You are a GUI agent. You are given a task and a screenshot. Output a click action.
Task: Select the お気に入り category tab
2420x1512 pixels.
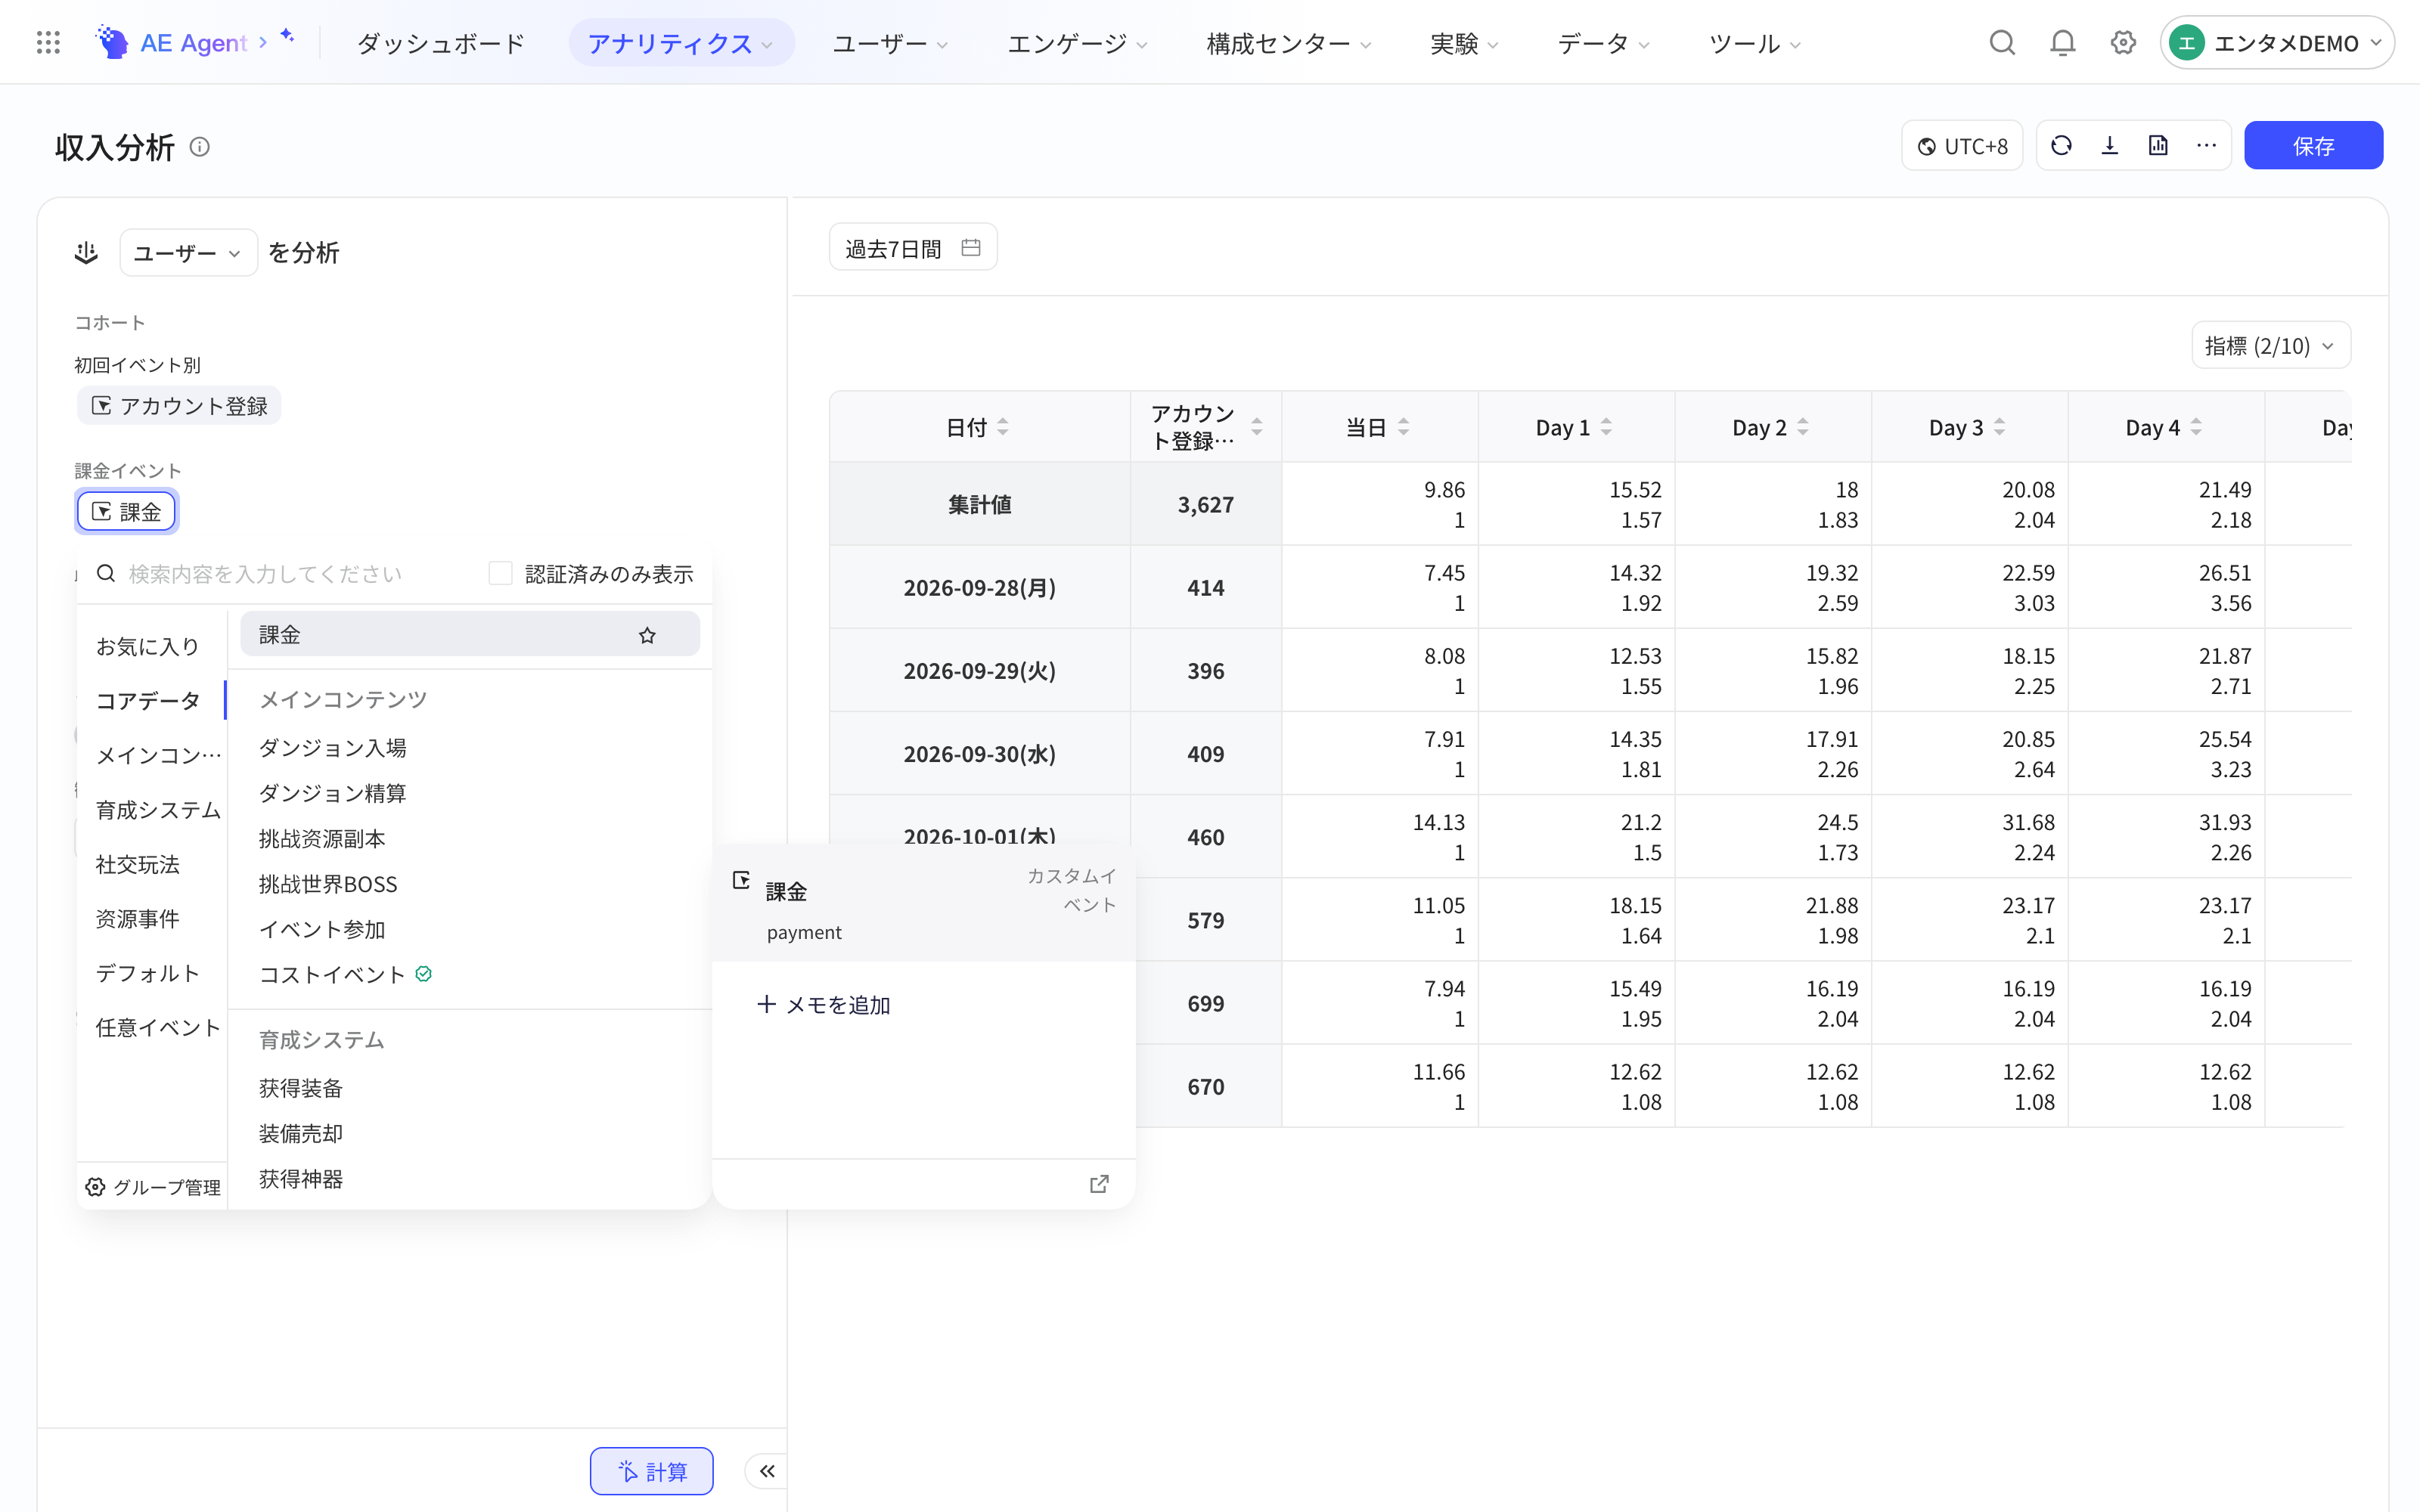(x=148, y=647)
